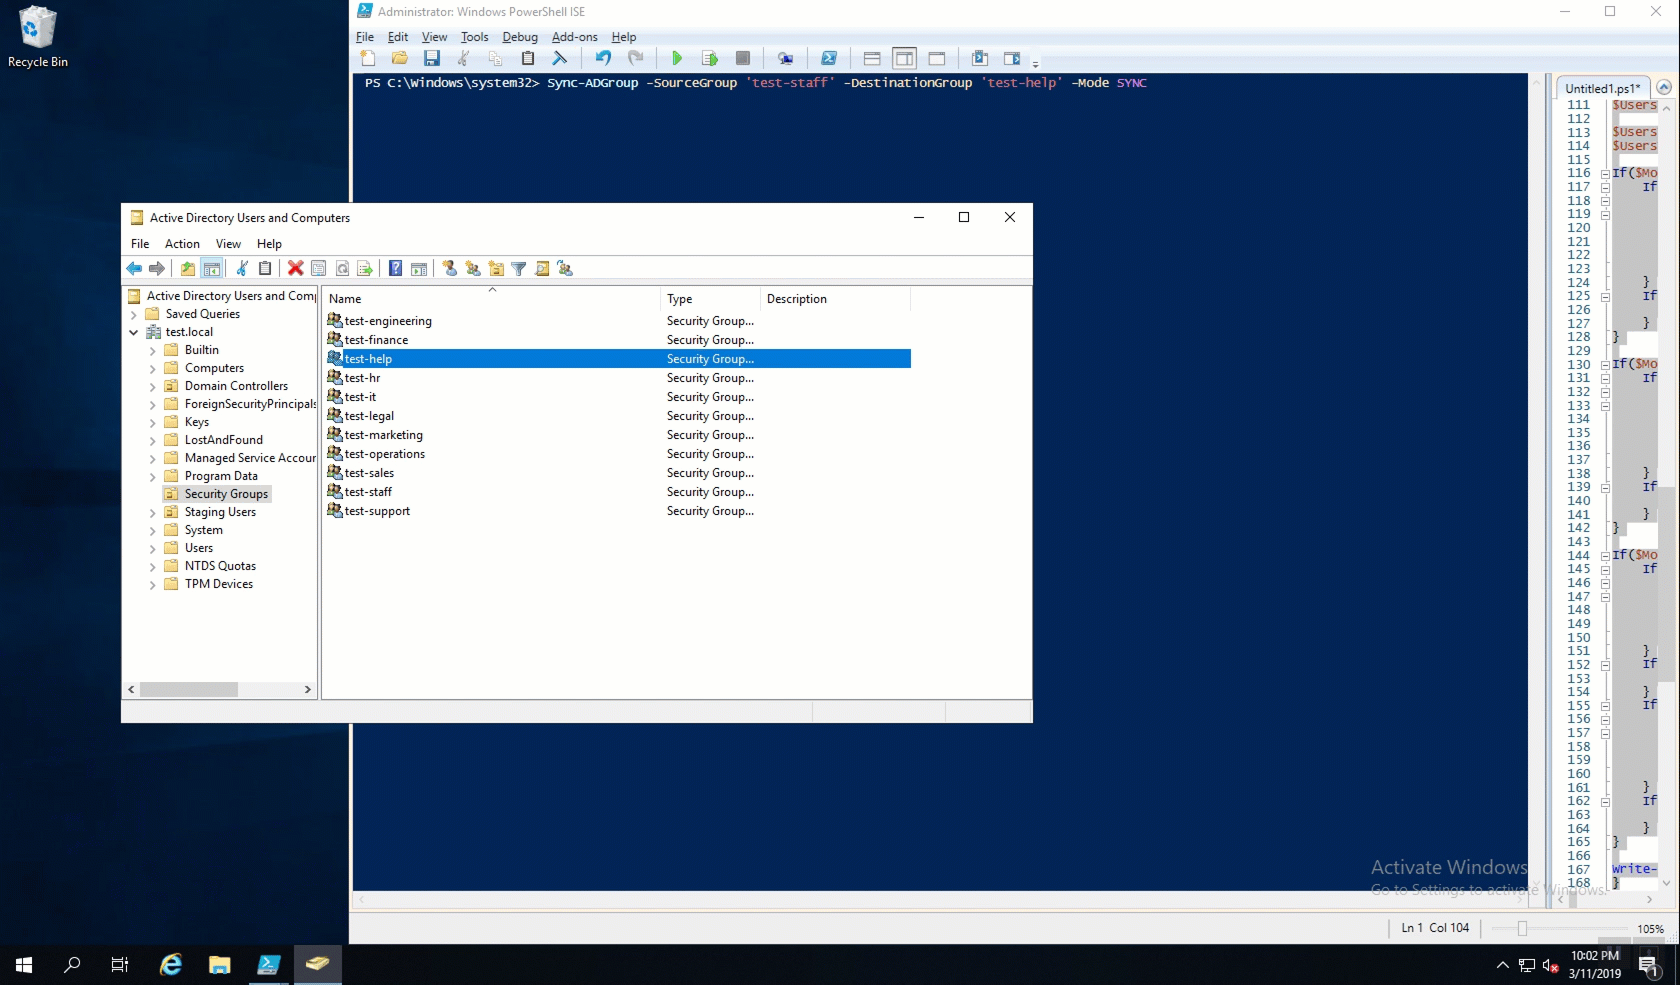Sort the list by the Type column header
Screen dimensions: 1680x985
[x=710, y=298]
